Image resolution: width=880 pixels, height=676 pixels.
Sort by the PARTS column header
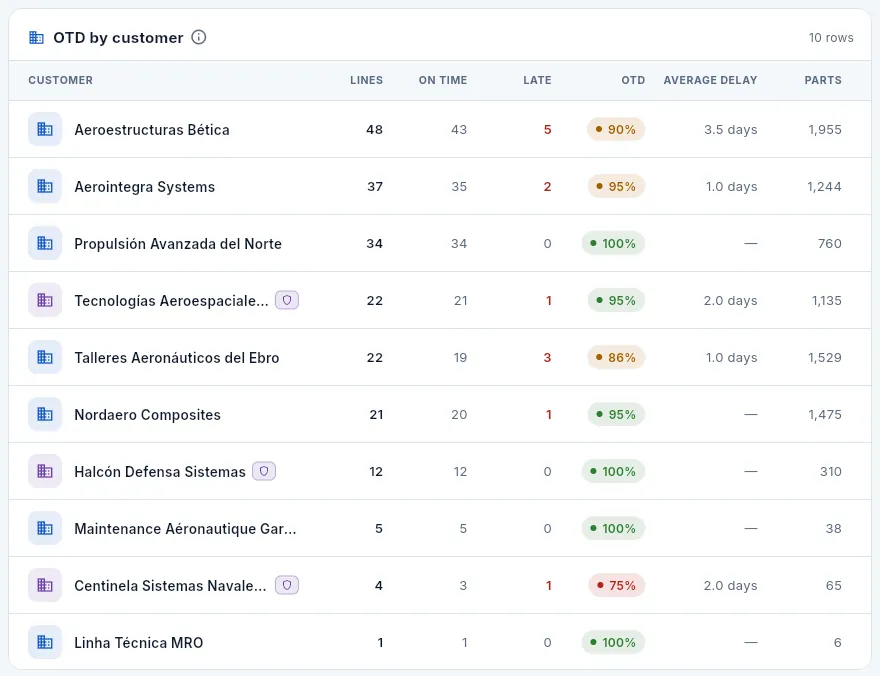coord(823,80)
